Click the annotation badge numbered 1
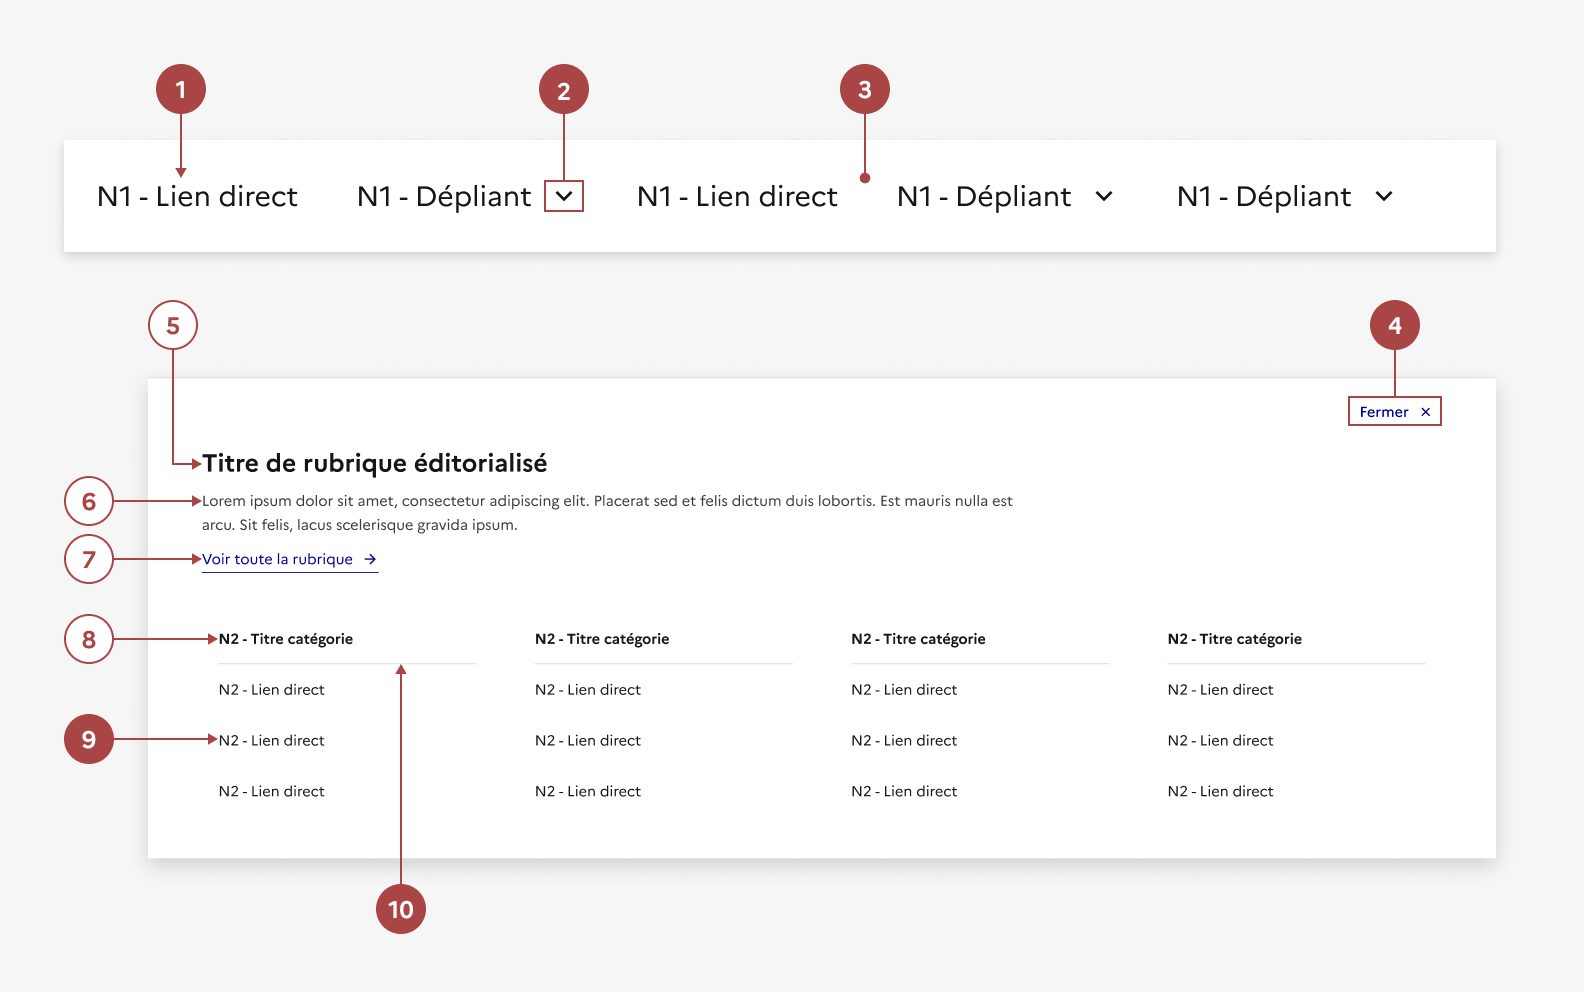The height and width of the screenshot is (992, 1584). pyautogui.click(x=181, y=90)
